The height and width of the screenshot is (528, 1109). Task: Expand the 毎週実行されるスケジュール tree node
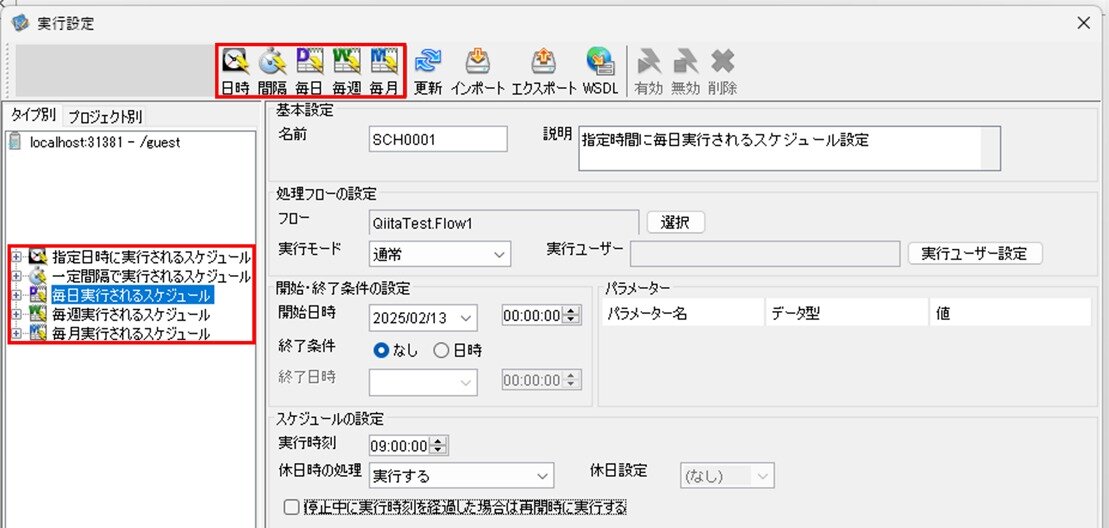coord(16,315)
